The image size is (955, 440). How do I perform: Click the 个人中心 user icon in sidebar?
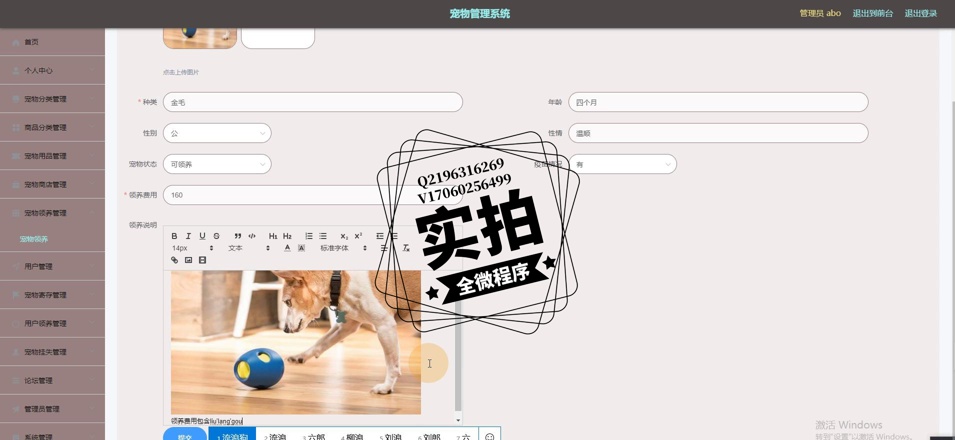16,70
